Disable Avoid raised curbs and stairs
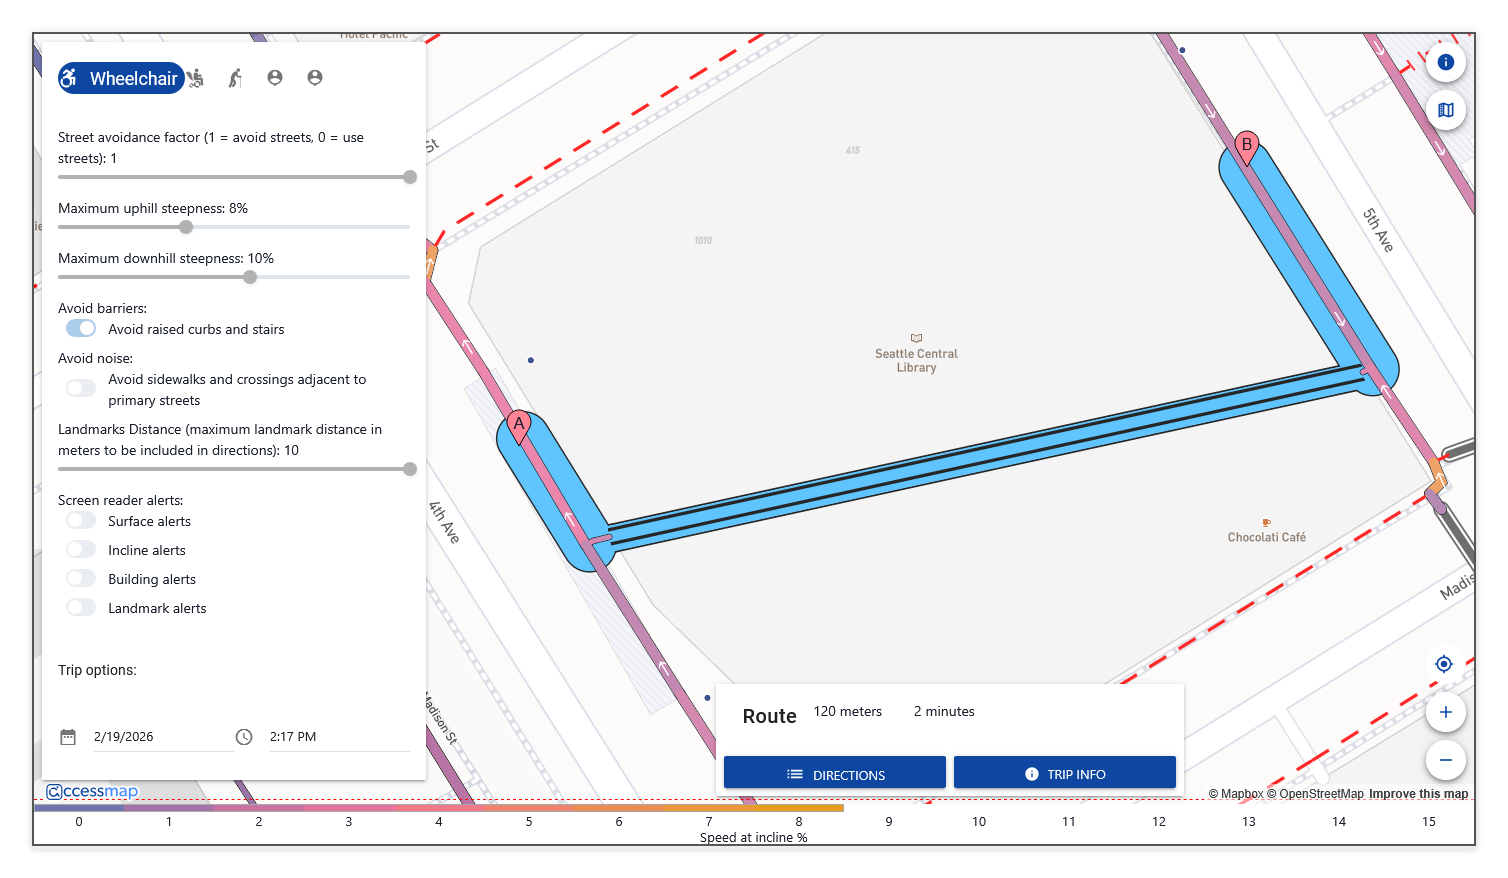The width and height of the screenshot is (1508, 878). click(81, 329)
